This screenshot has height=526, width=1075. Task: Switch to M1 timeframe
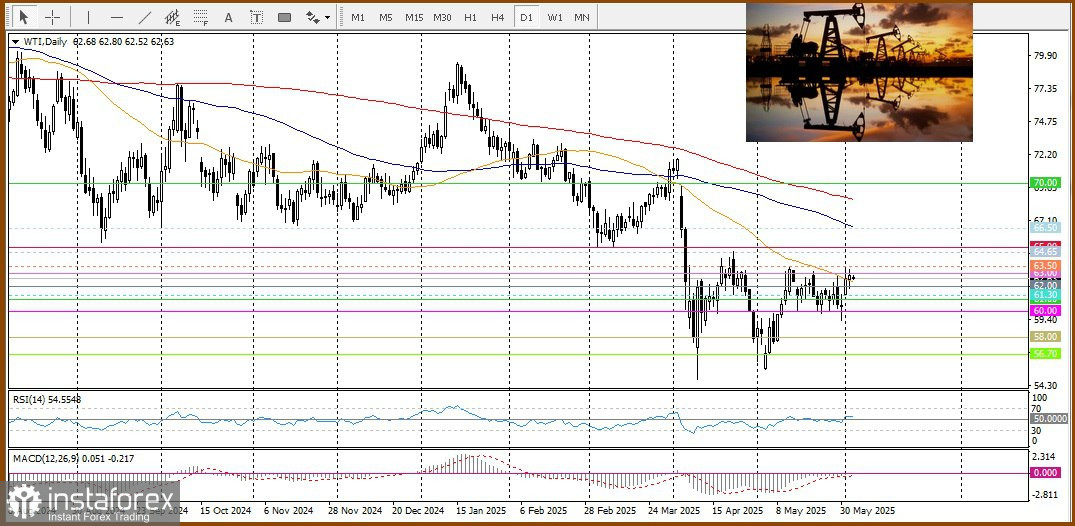[358, 17]
